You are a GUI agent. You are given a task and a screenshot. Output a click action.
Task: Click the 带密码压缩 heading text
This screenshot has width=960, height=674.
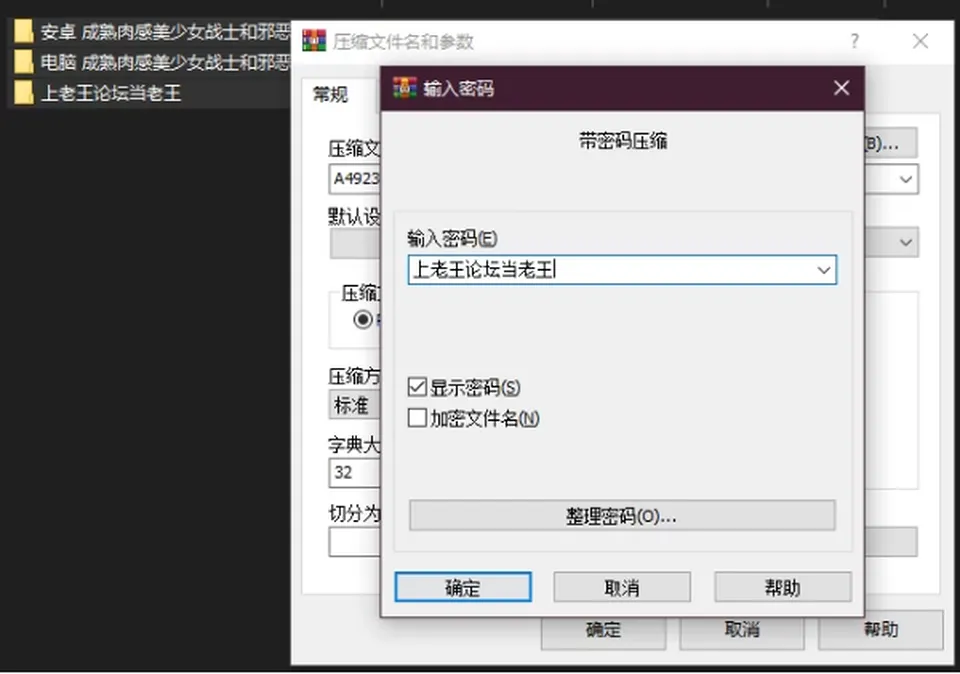[x=623, y=141]
